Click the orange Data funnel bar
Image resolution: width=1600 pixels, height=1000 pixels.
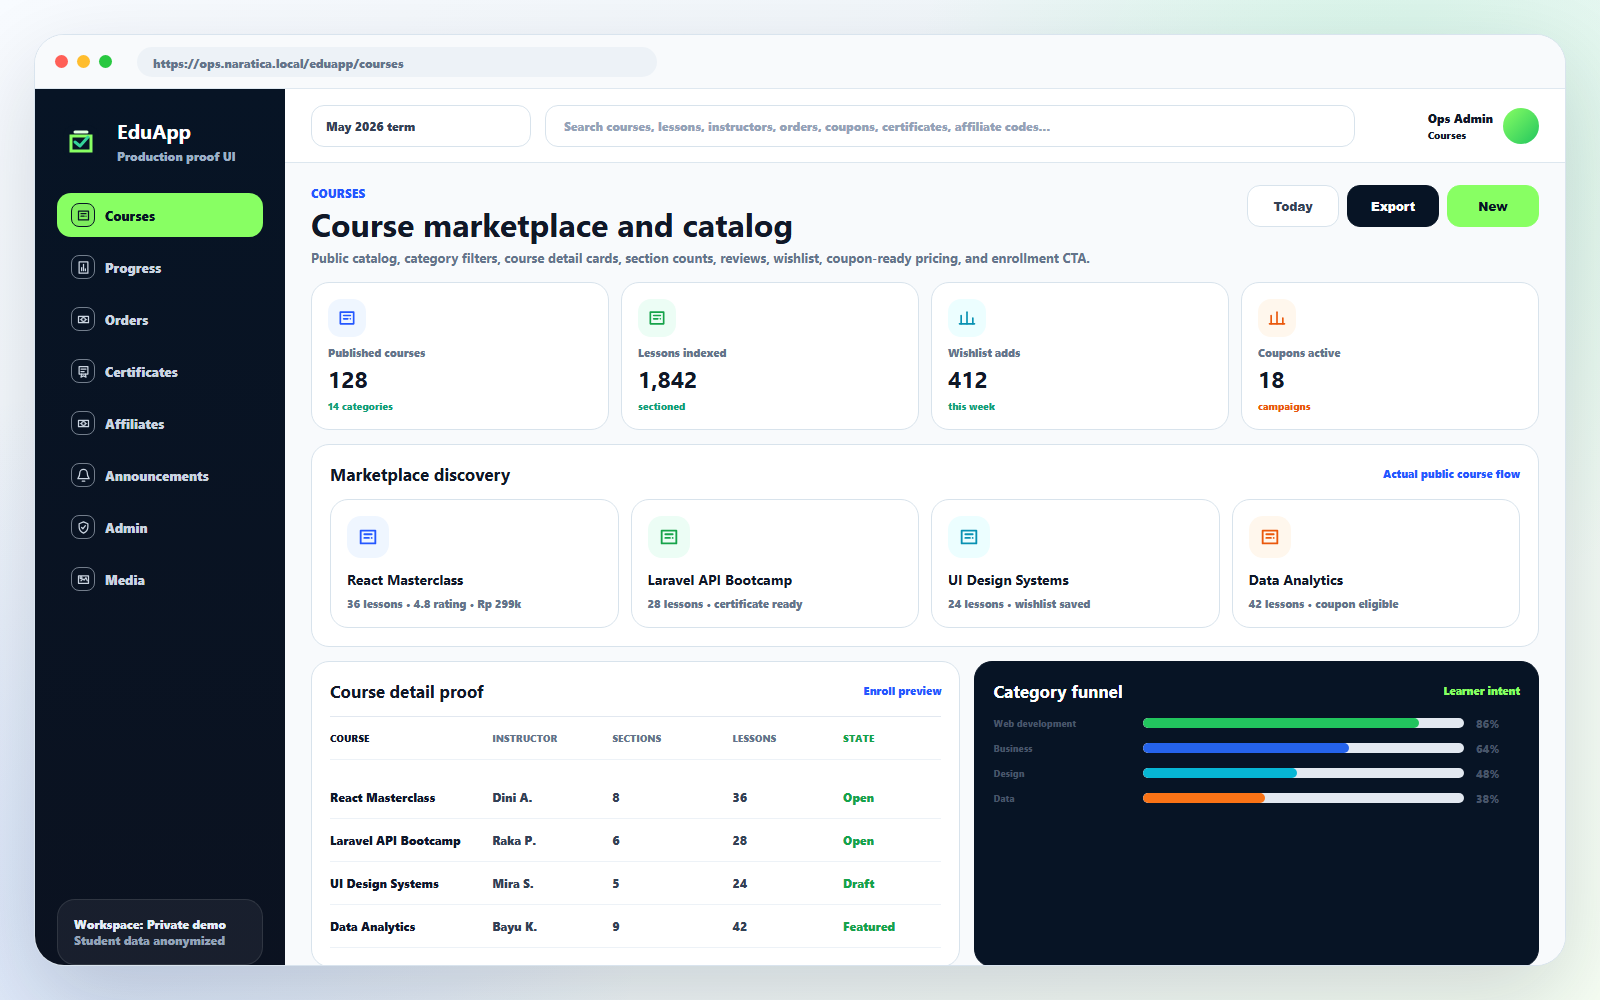(1204, 798)
